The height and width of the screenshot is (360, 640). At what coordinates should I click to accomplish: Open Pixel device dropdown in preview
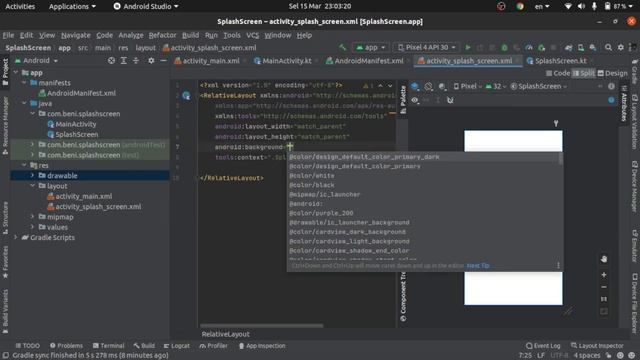pos(467,86)
